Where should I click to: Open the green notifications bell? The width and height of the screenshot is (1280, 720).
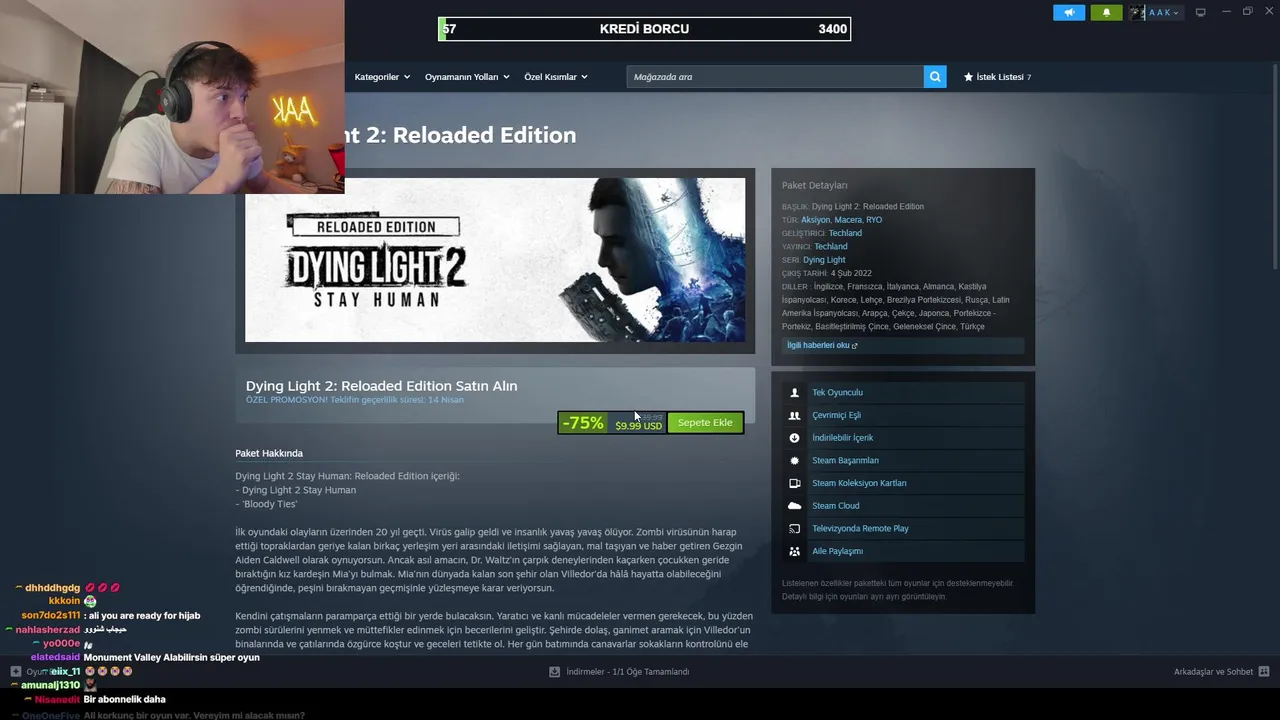1106,12
